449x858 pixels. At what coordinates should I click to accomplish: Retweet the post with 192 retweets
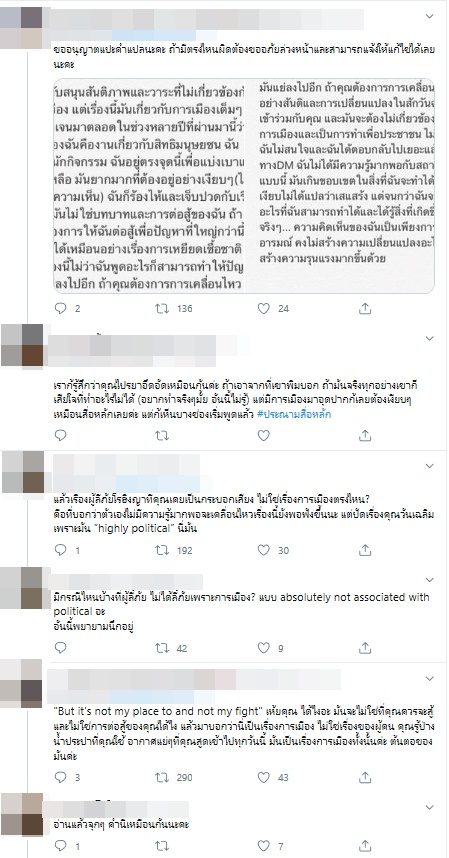pos(162,550)
